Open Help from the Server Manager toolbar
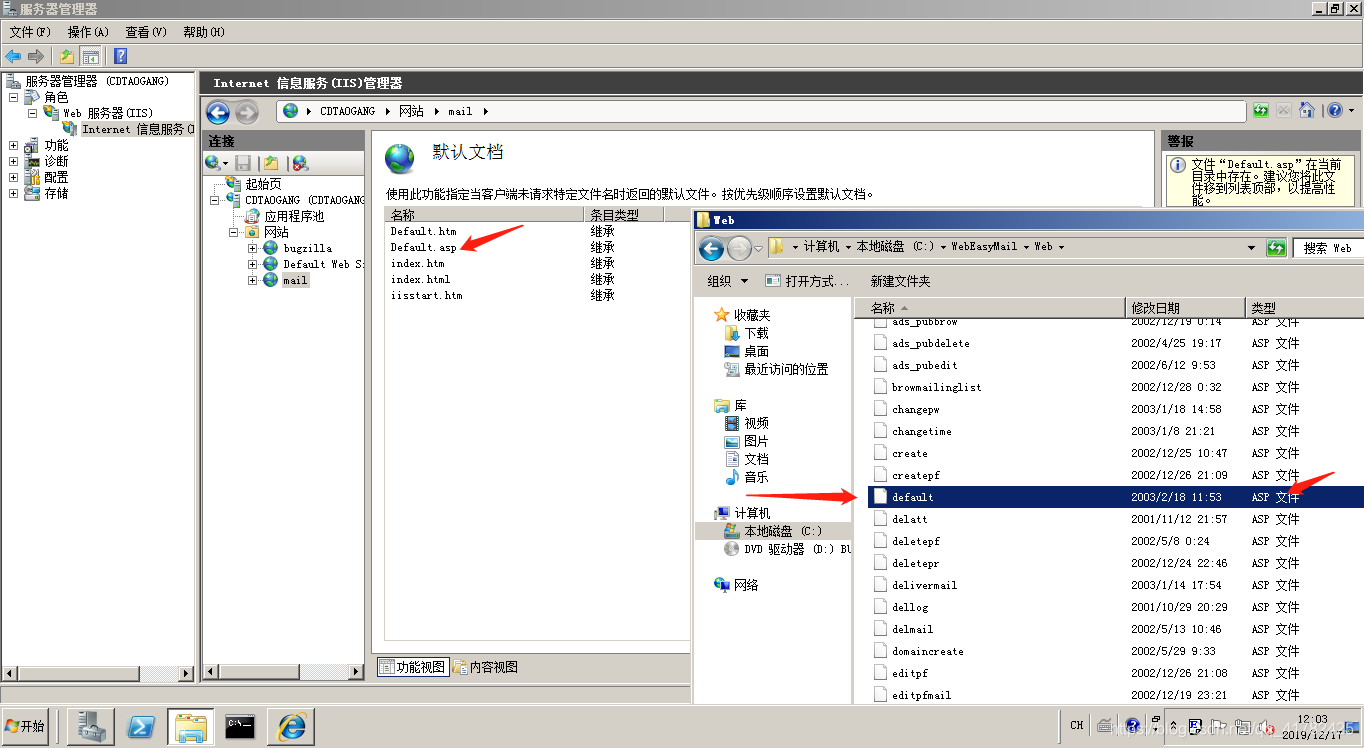 pos(120,56)
